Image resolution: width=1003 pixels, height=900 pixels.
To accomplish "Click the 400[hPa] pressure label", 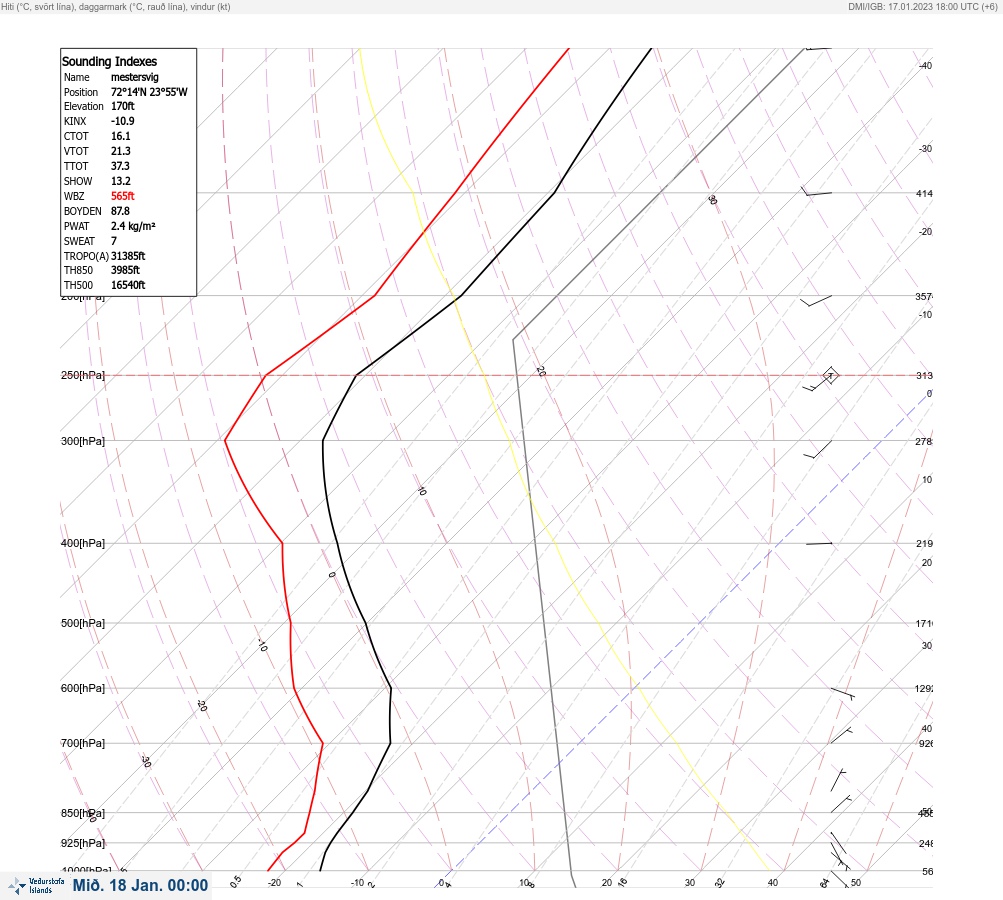I will (83, 543).
